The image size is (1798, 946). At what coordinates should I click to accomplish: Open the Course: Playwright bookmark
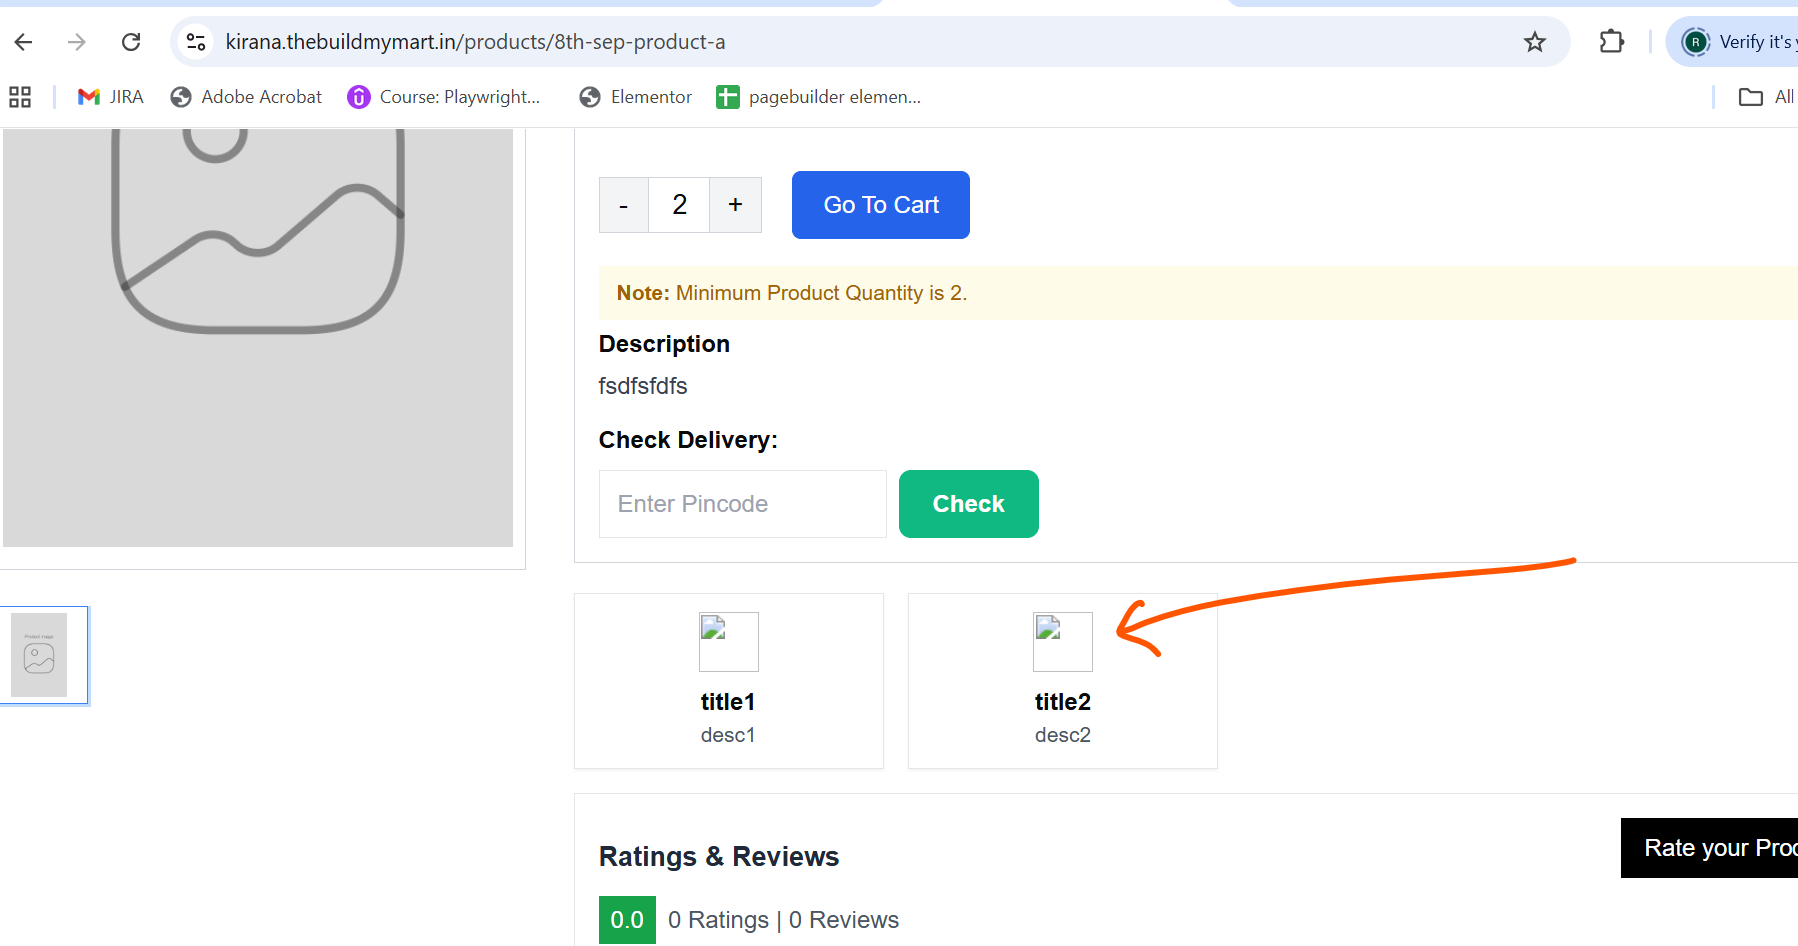pos(444,97)
